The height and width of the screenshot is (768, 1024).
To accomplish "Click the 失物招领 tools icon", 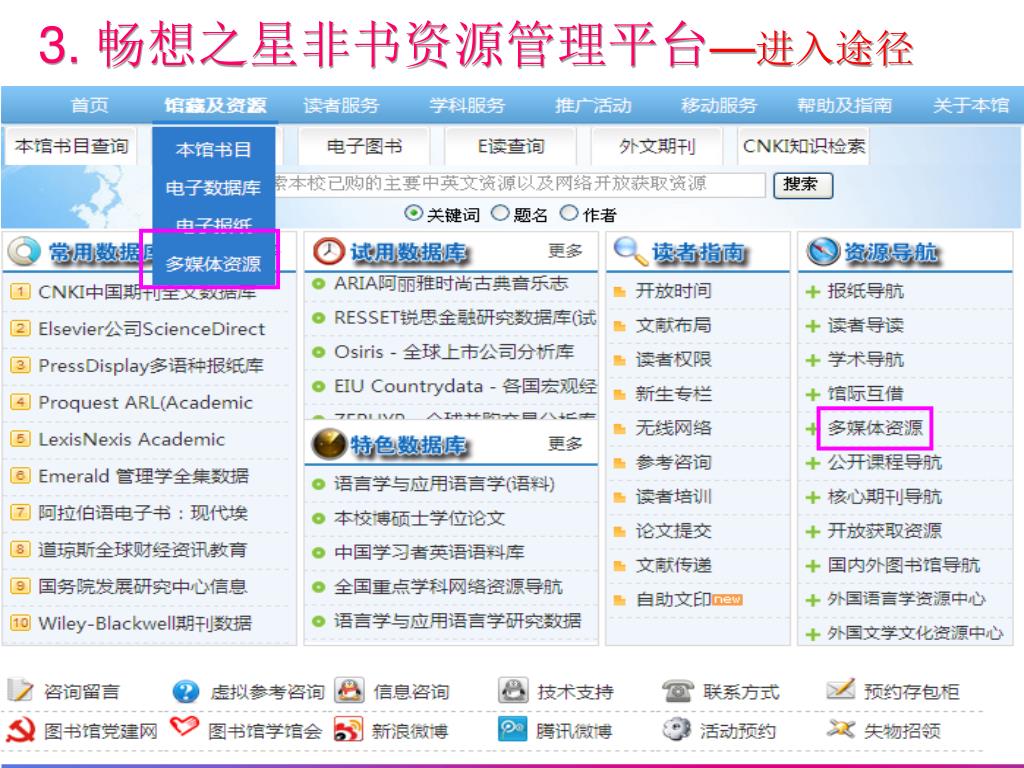I will pyautogui.click(x=840, y=728).
